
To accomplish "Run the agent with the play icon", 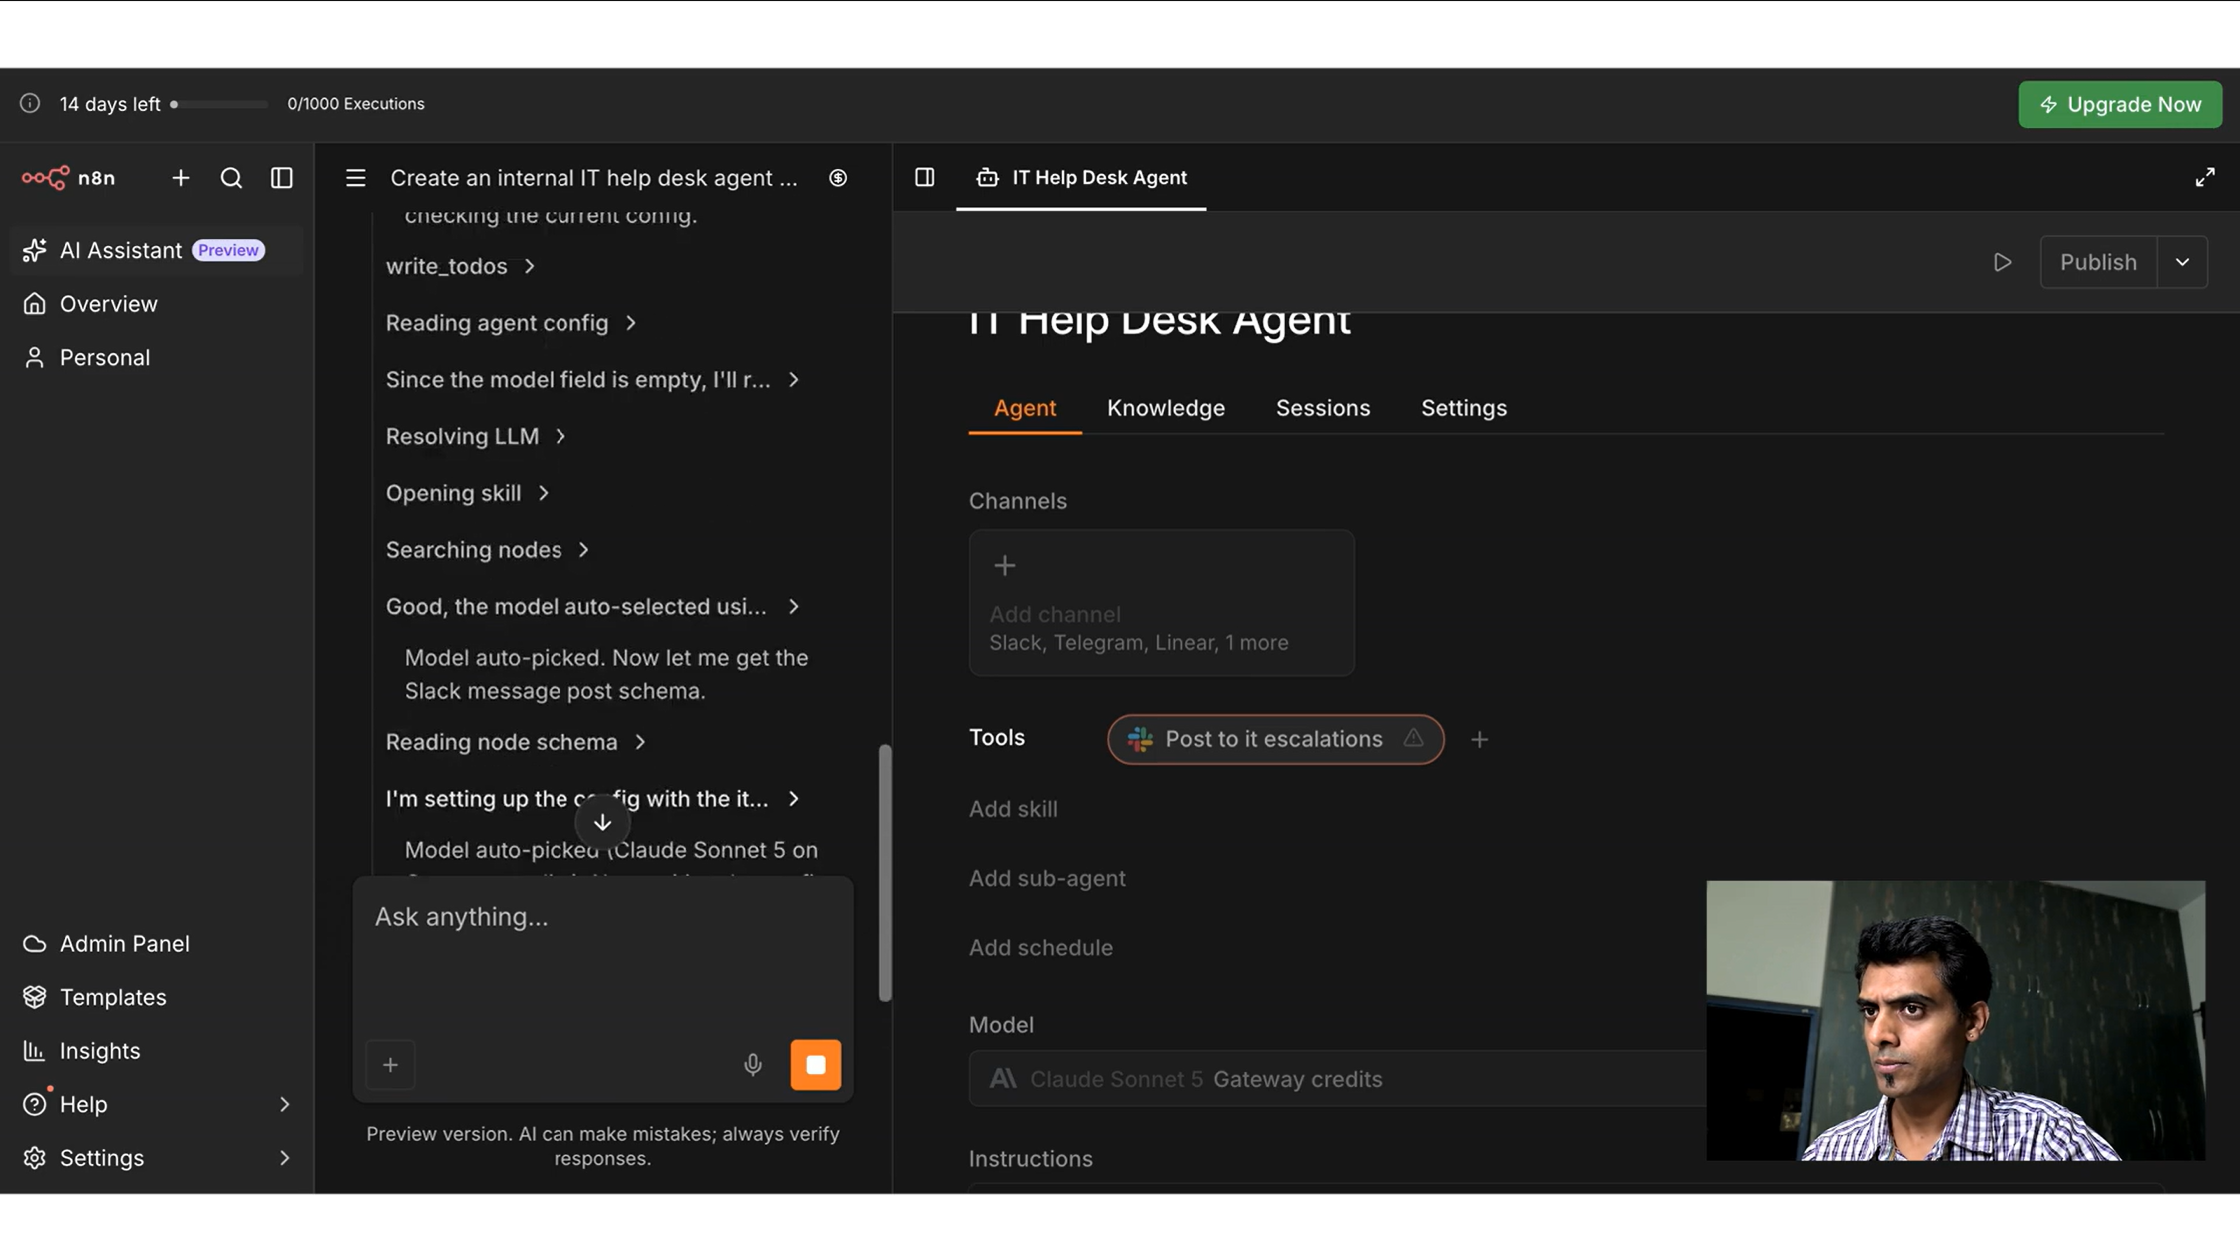I will click(2002, 262).
